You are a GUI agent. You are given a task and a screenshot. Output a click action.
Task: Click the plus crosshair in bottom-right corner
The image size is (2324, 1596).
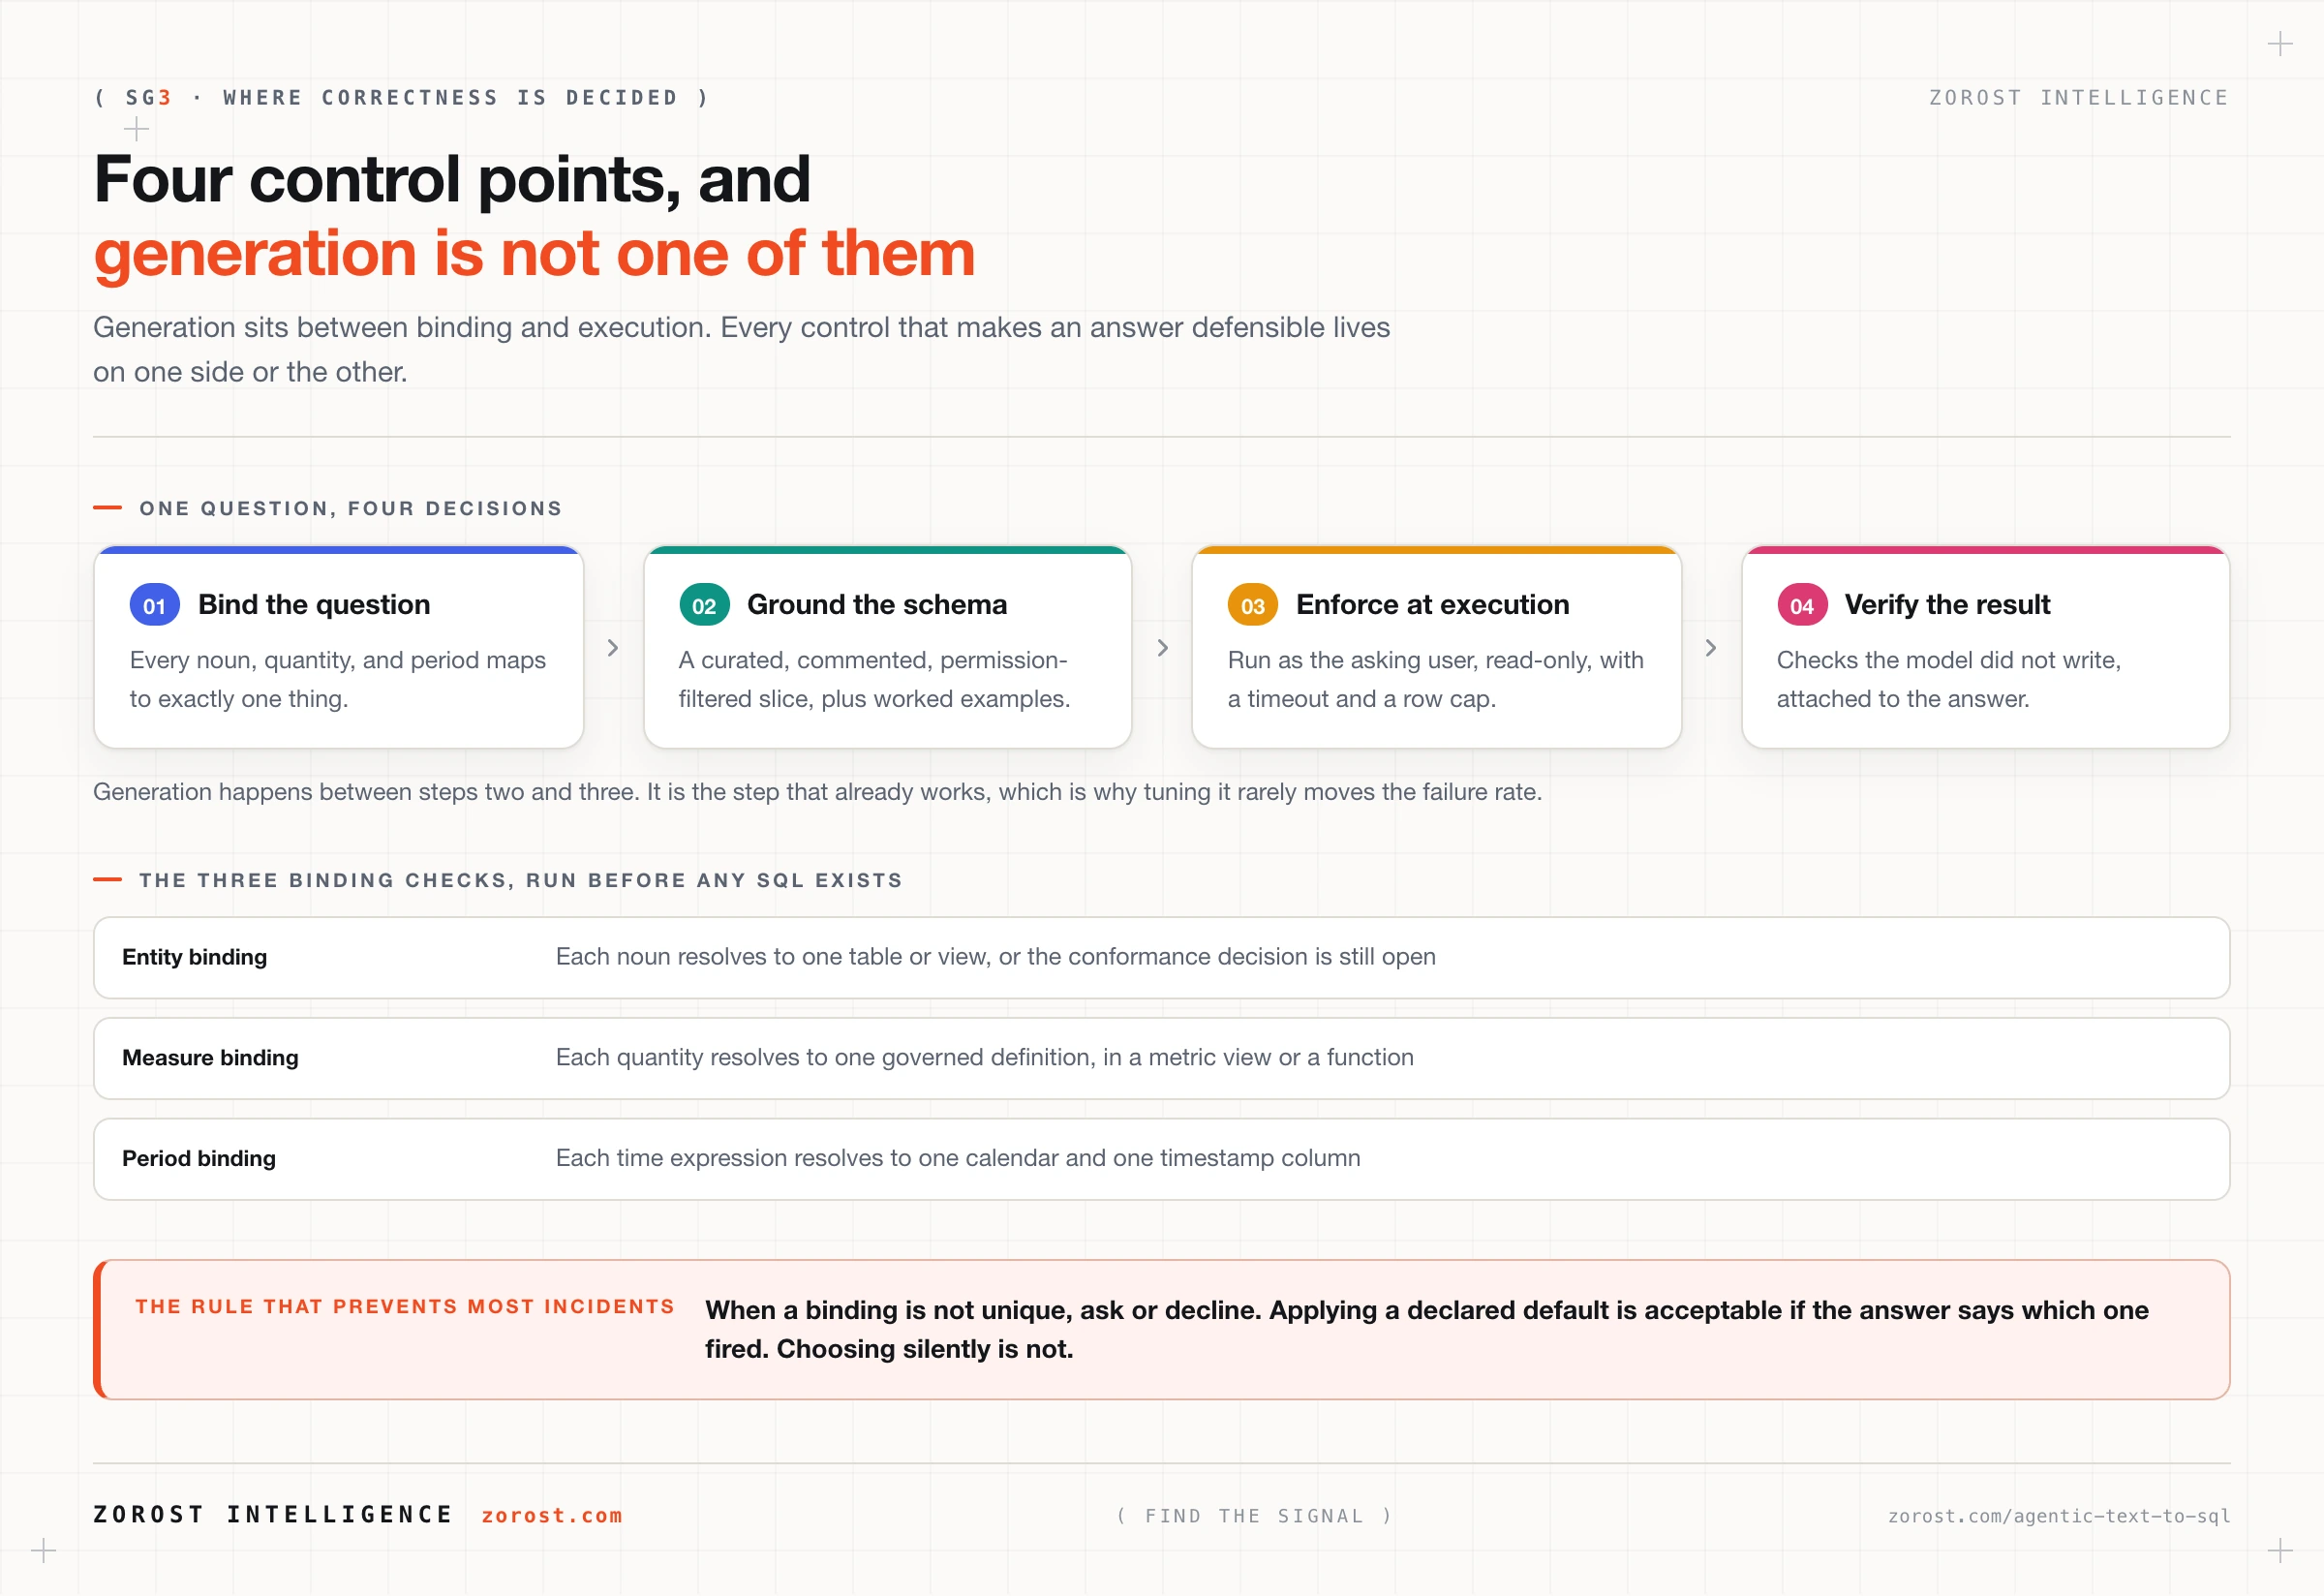[x=2280, y=1551]
